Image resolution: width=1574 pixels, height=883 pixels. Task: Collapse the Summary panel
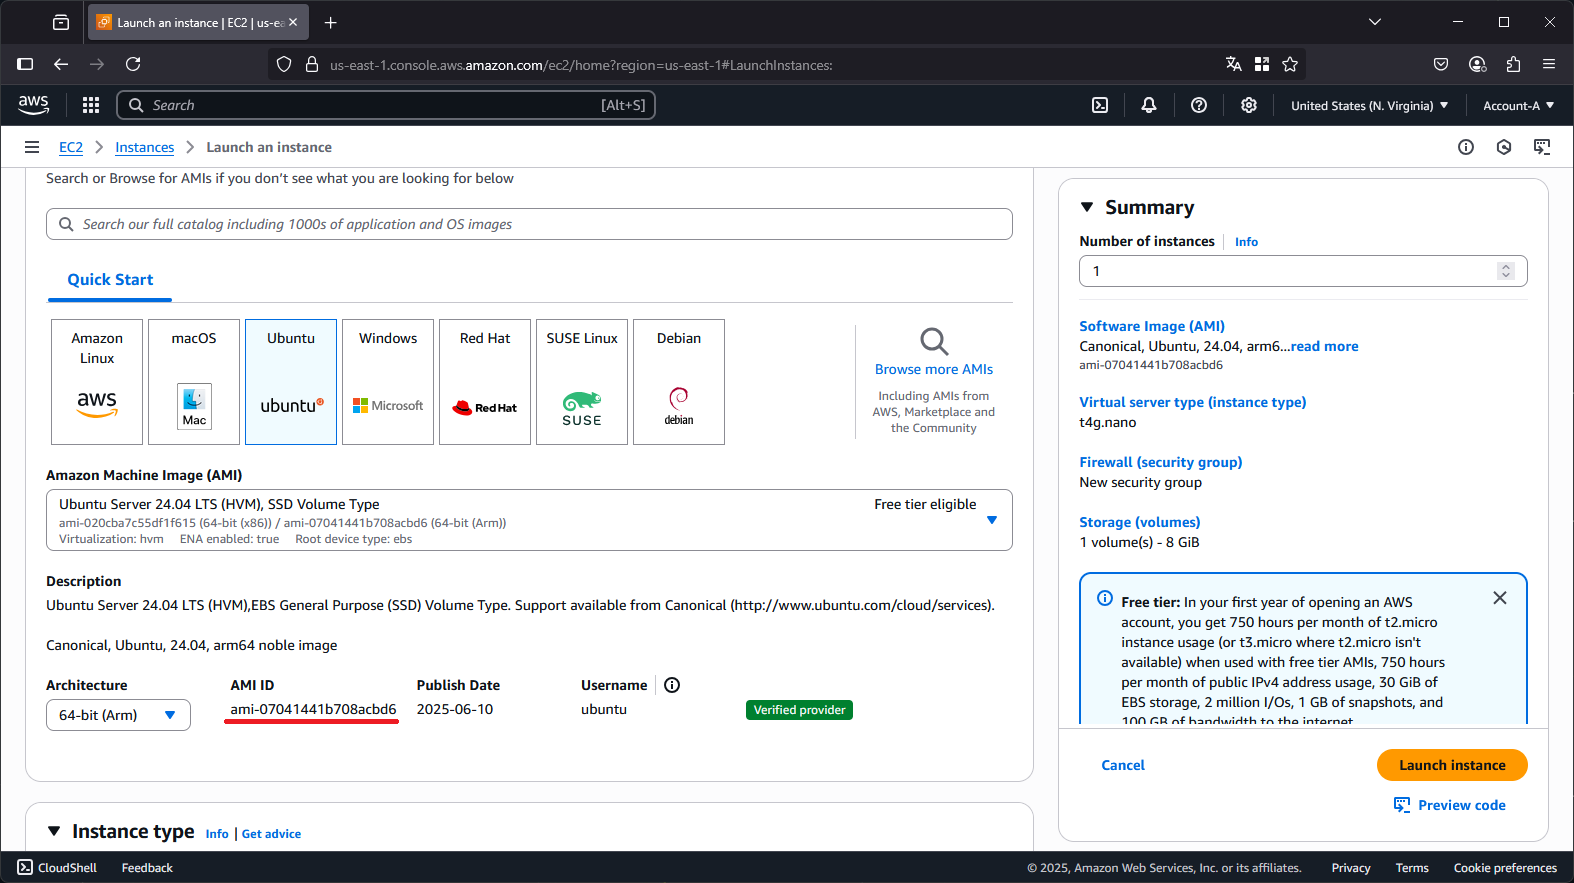coord(1087,207)
